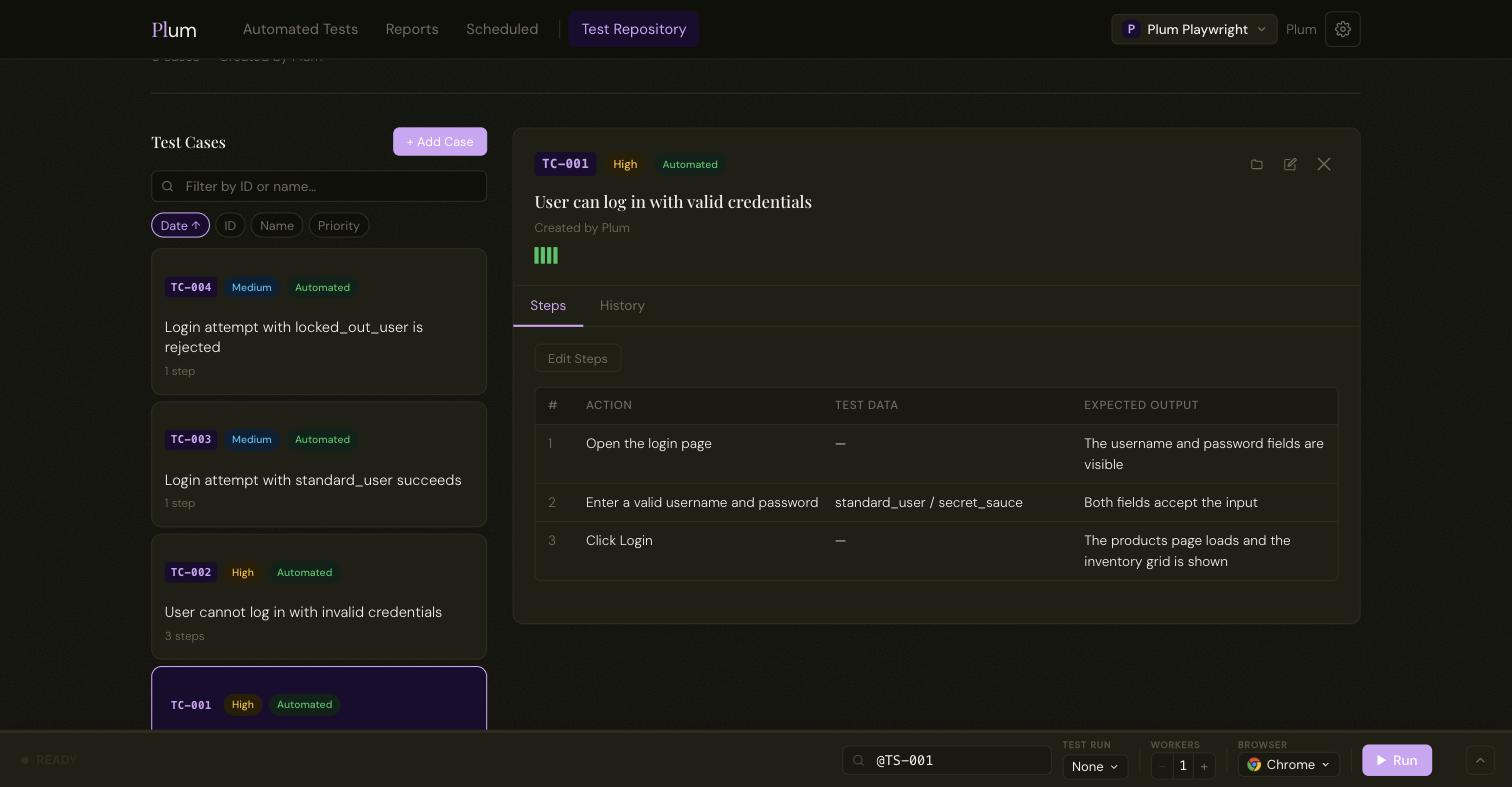Click the @TS-001 run filter field
1512x787 pixels.
[x=947, y=760]
